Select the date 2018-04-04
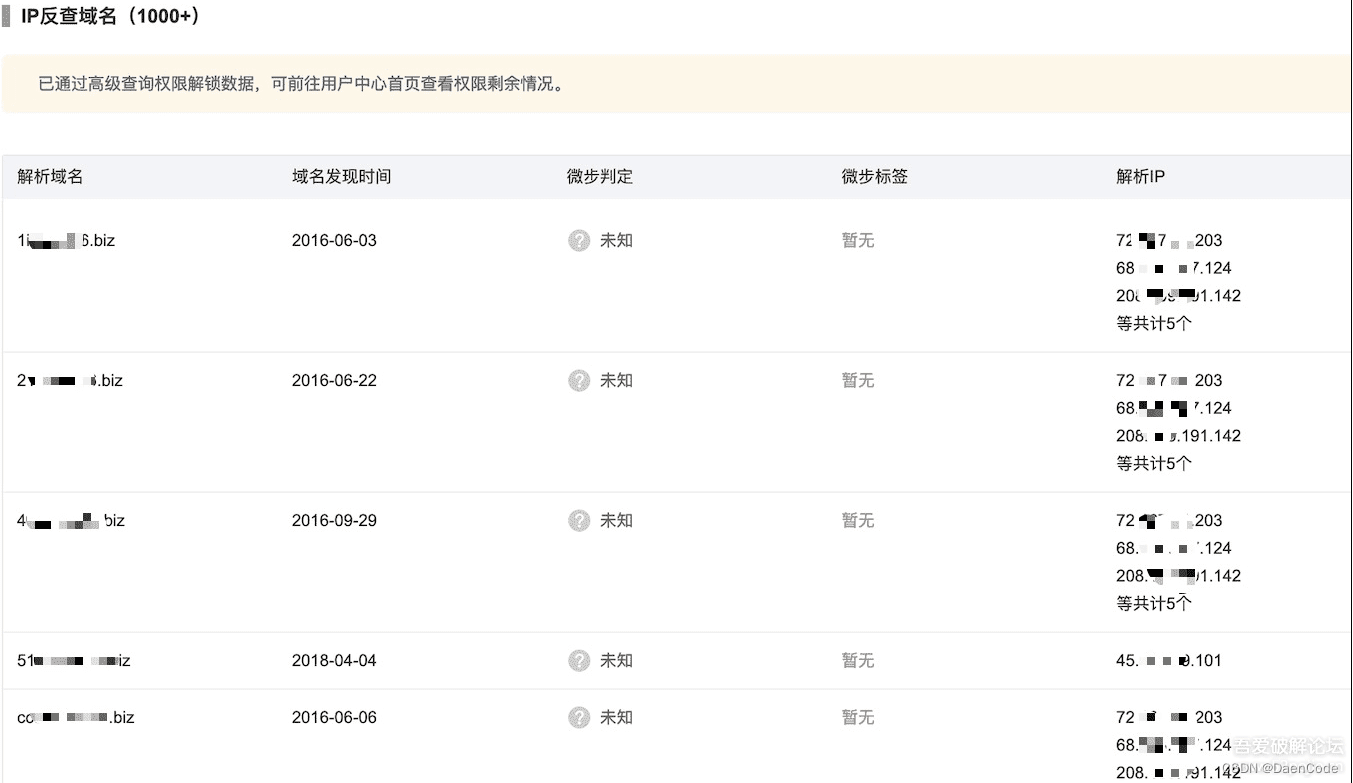The height and width of the screenshot is (783, 1353). [x=334, y=660]
